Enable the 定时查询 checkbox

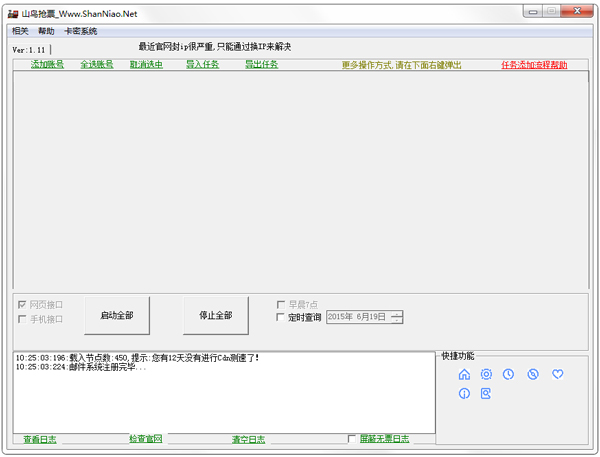[280, 317]
